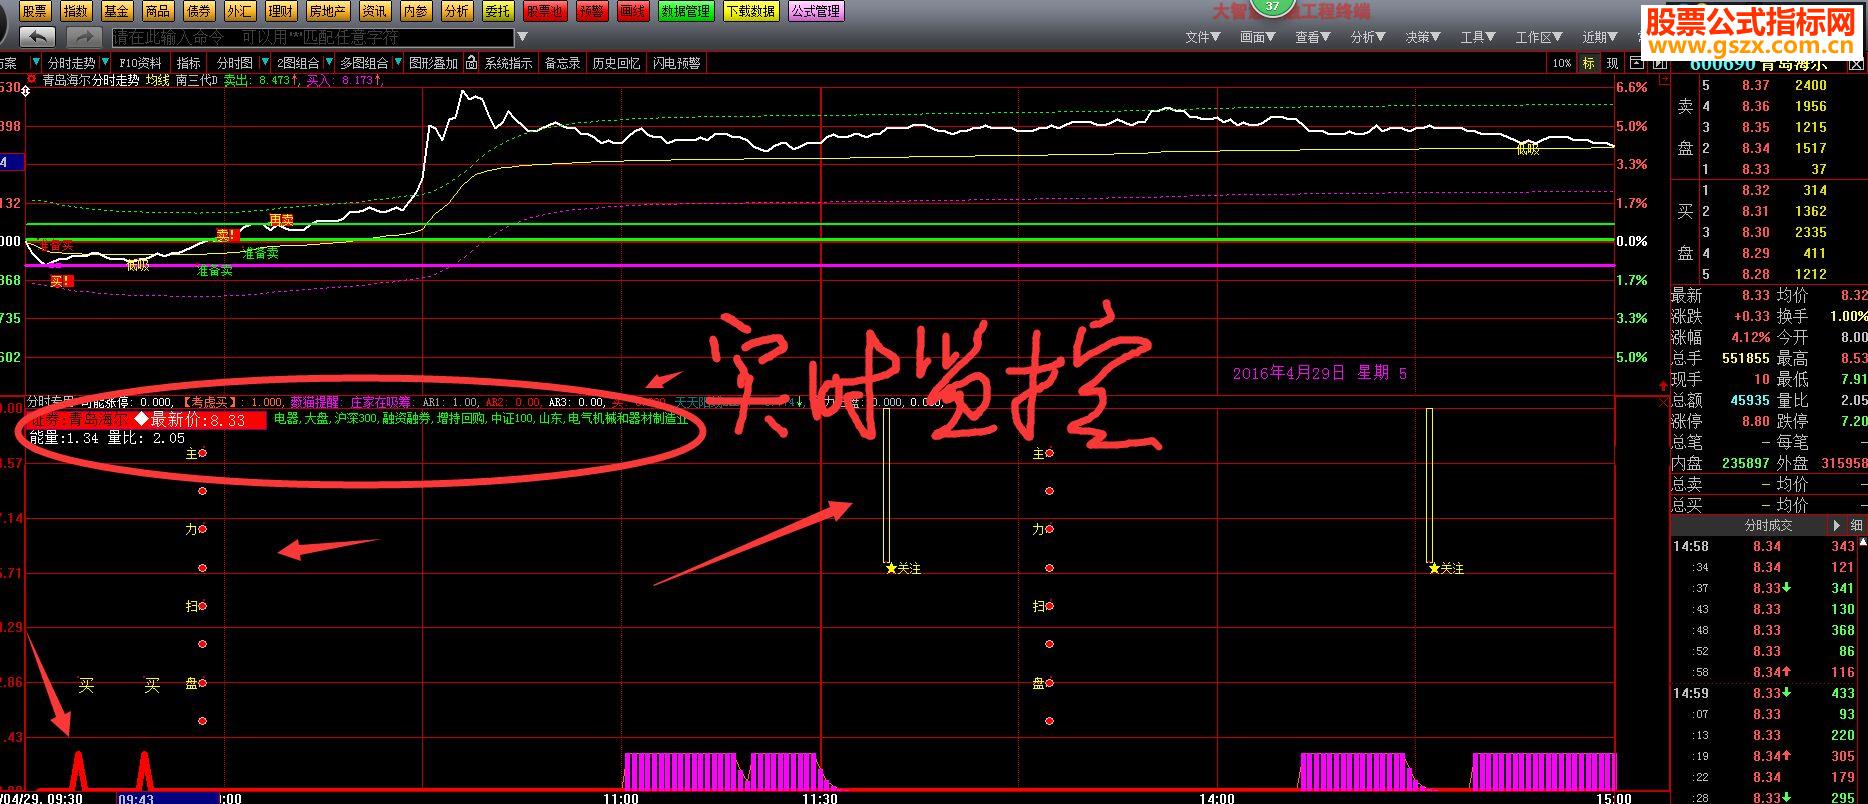Screen dimensions: 1868x804
Task: Expand the 分时走势 dropdown arrow
Action: click(103, 63)
